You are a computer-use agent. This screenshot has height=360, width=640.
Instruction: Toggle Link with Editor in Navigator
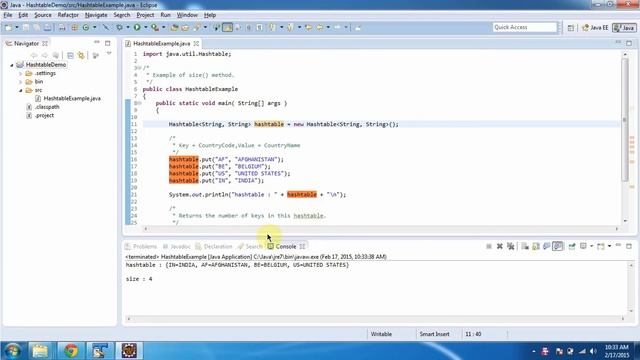pos(81,55)
